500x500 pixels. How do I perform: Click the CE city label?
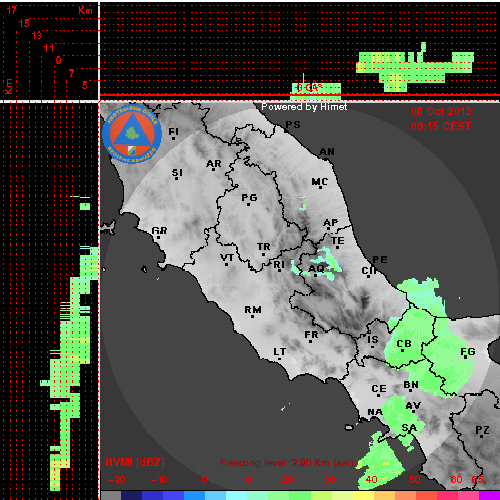379,389
